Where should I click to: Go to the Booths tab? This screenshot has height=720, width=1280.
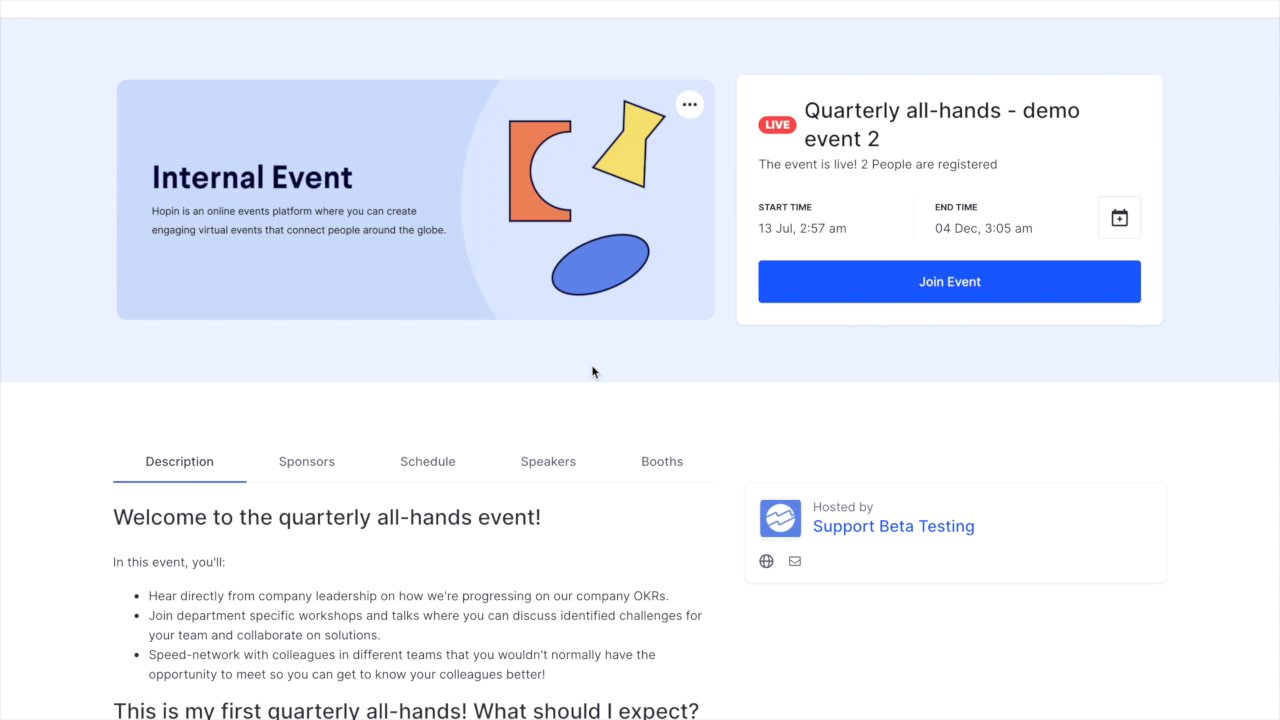click(x=662, y=462)
